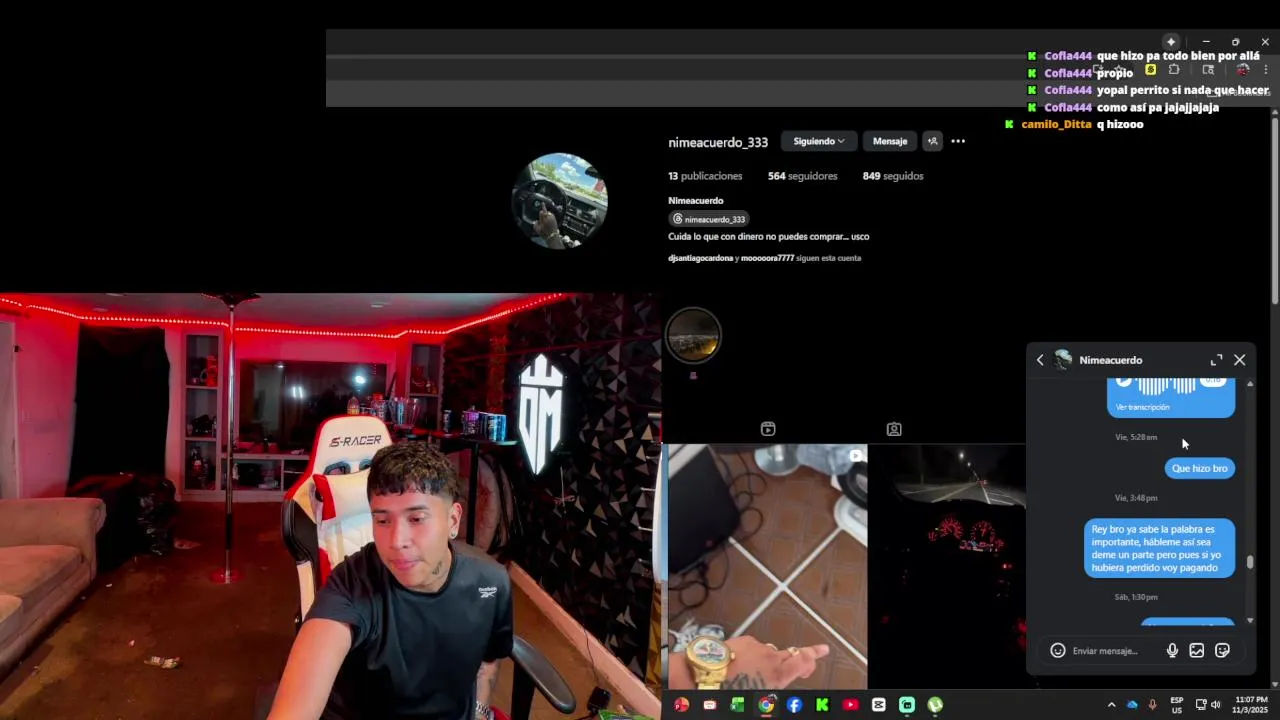Click '13 publicaciones' count
The image size is (1280, 720).
(705, 176)
